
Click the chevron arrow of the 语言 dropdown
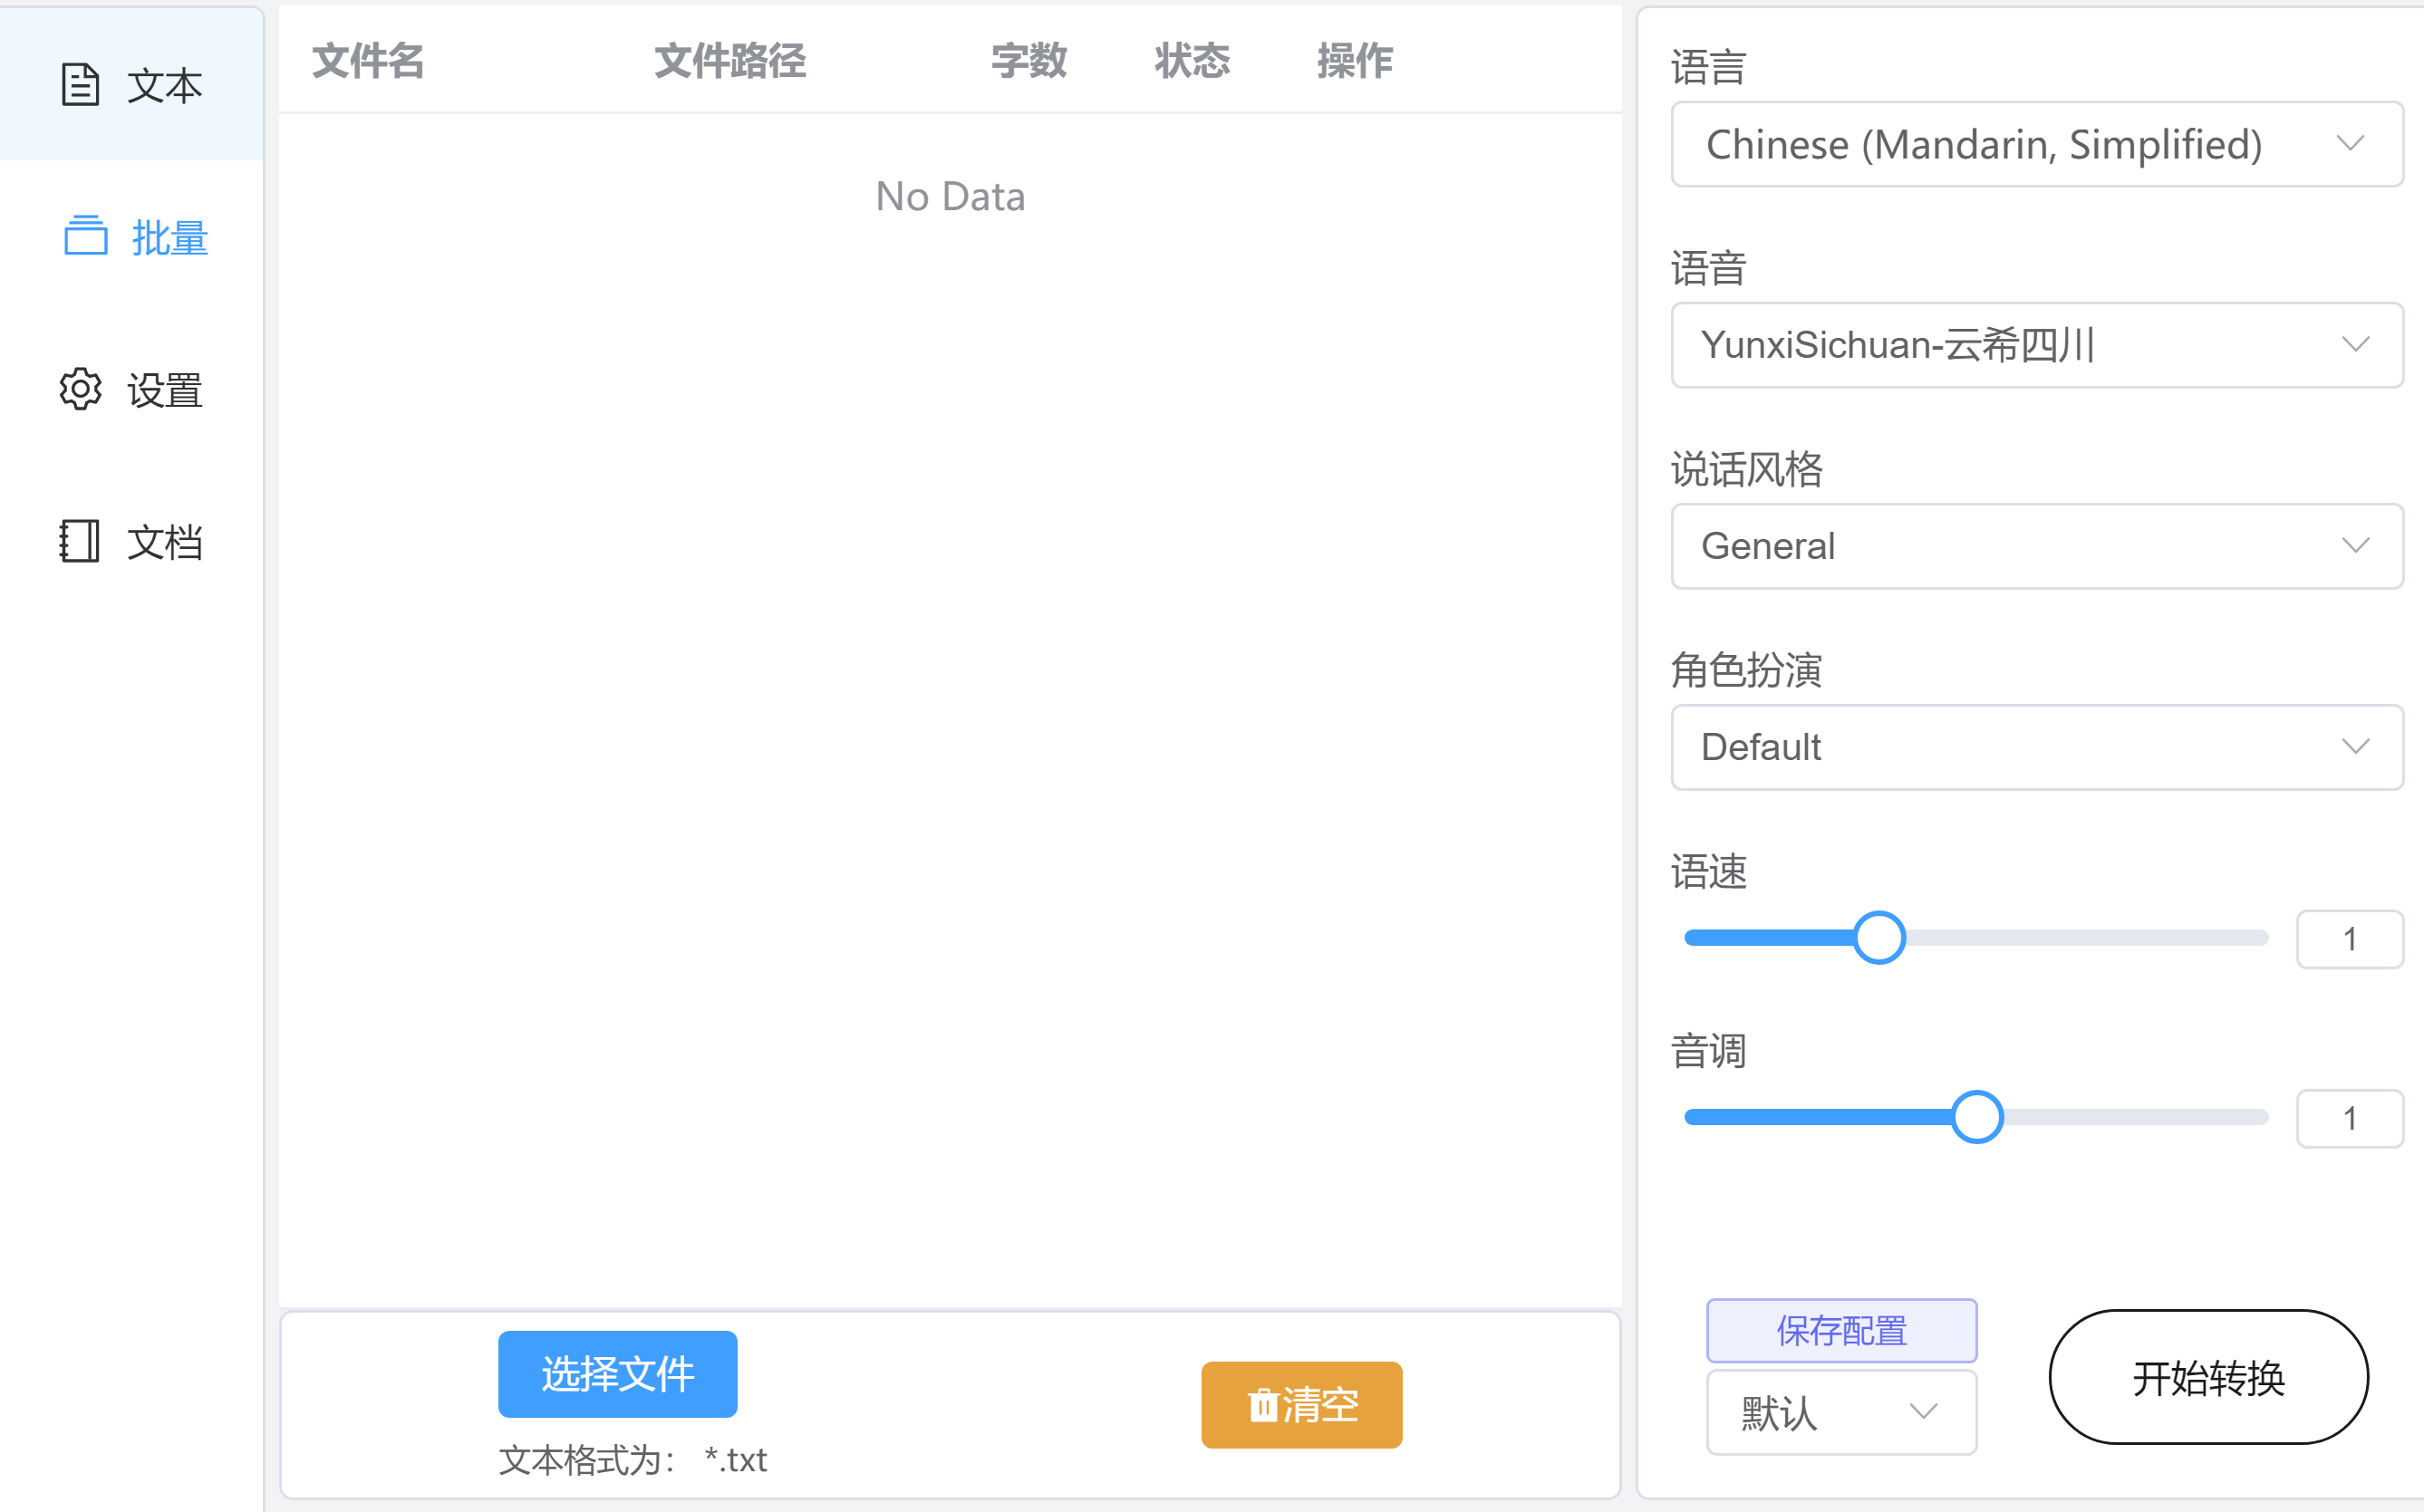pos(2350,144)
